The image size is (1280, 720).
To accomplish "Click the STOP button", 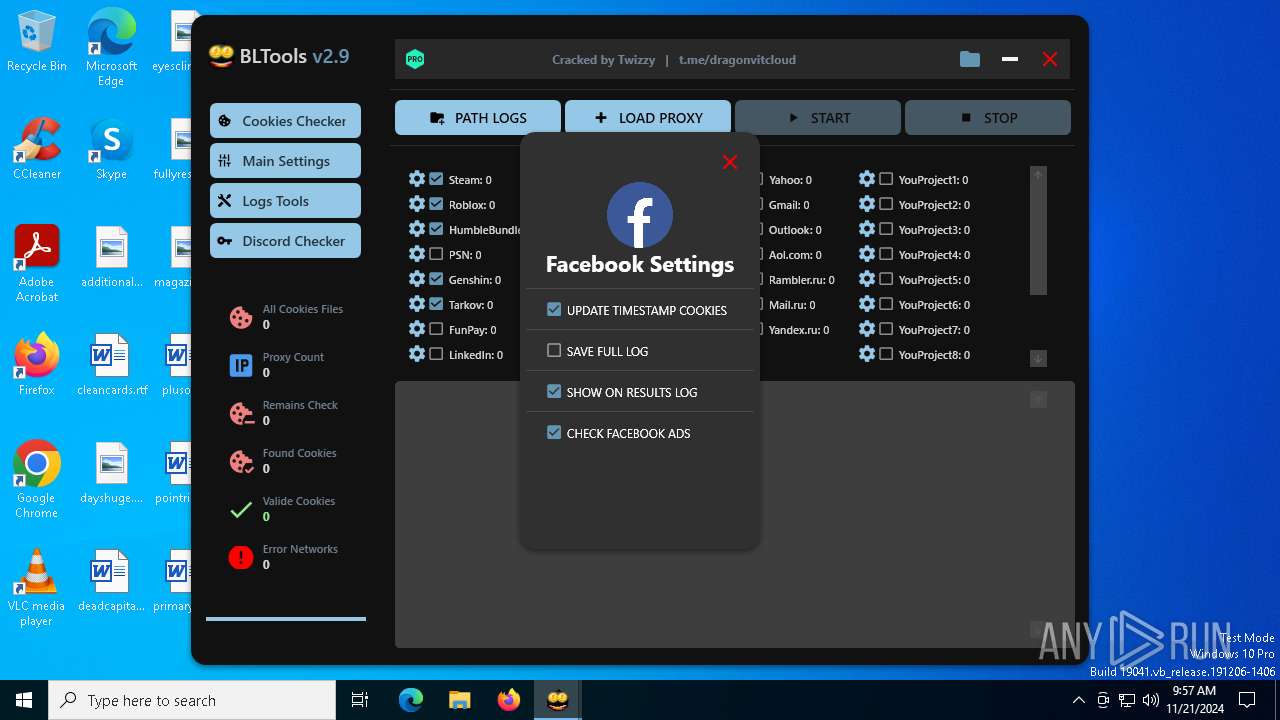I will 988,117.
